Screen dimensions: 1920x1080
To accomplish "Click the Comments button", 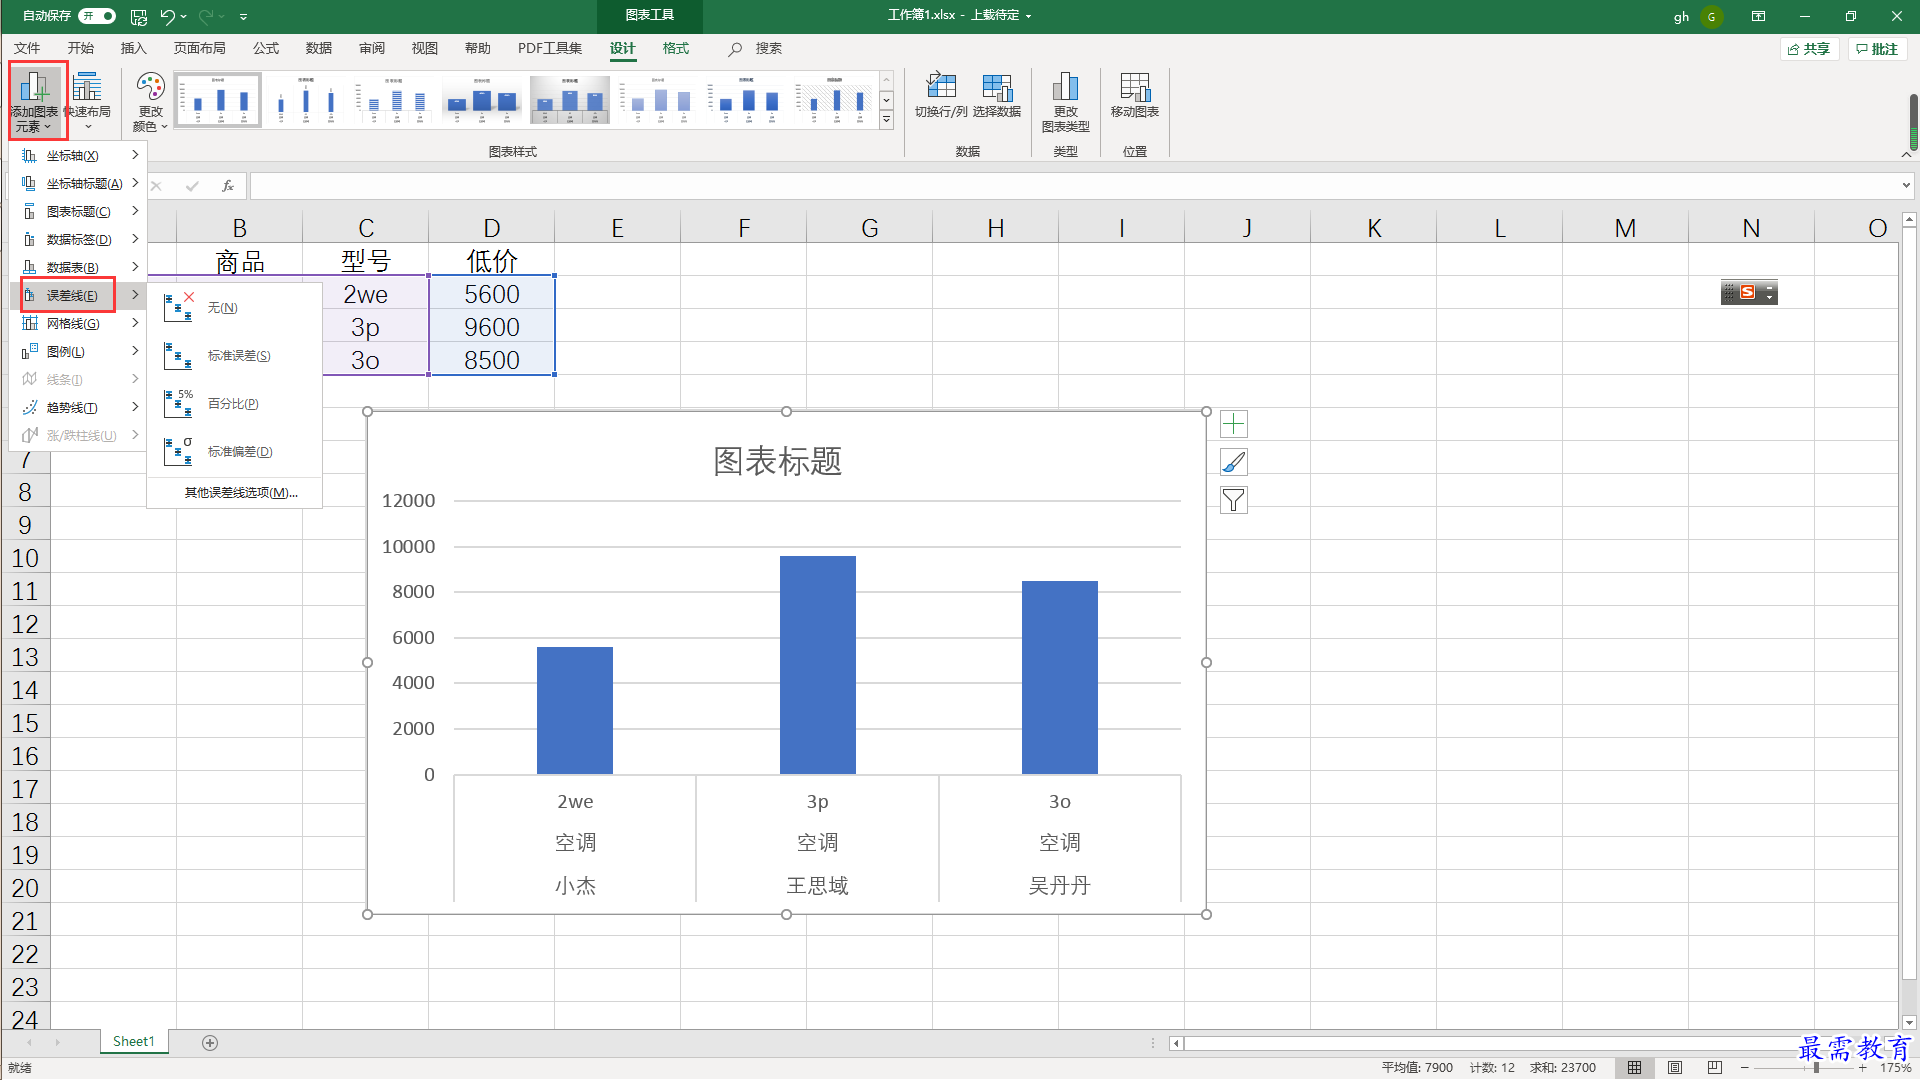I will point(1877,49).
